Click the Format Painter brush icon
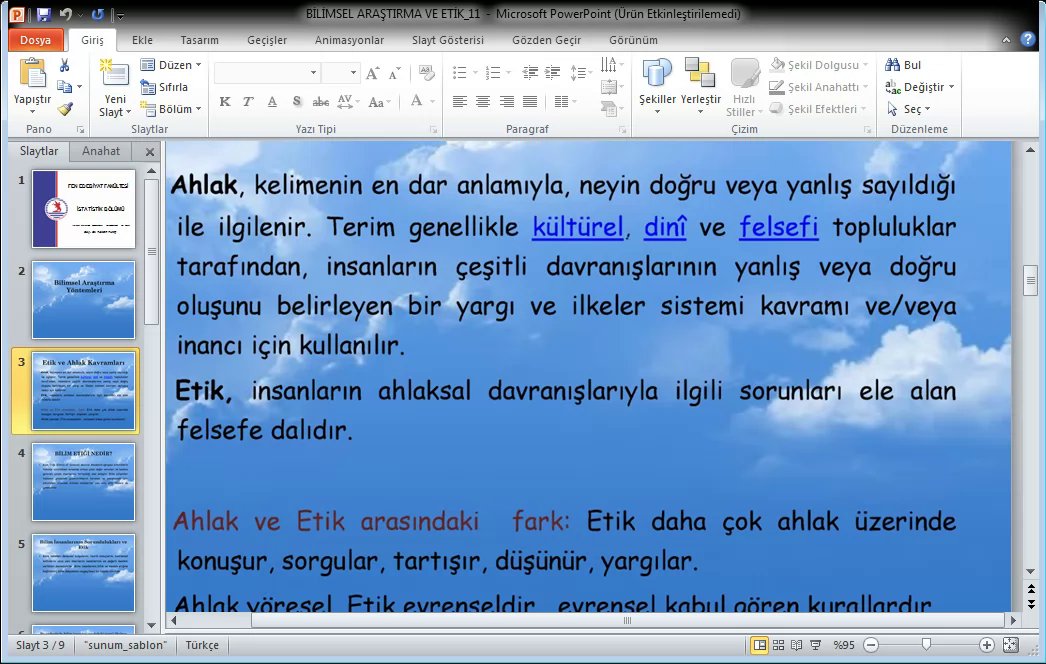The width and height of the screenshot is (1046, 664). [65, 109]
